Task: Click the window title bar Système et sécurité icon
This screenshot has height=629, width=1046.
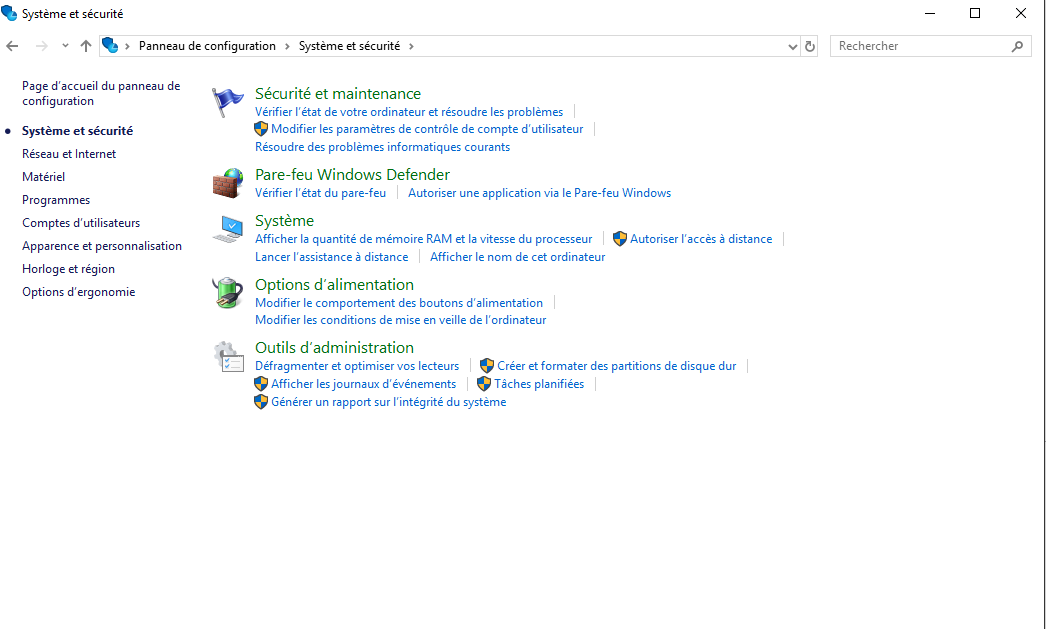Action: click(9, 13)
